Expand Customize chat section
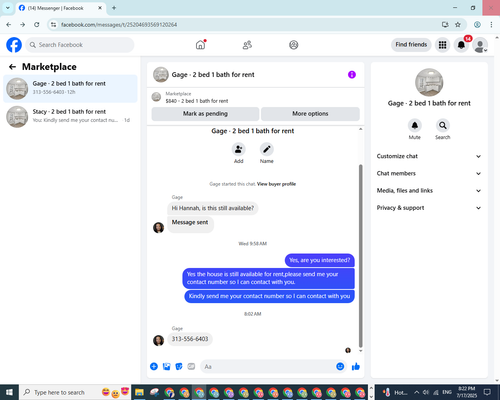 pyautogui.click(x=429, y=156)
